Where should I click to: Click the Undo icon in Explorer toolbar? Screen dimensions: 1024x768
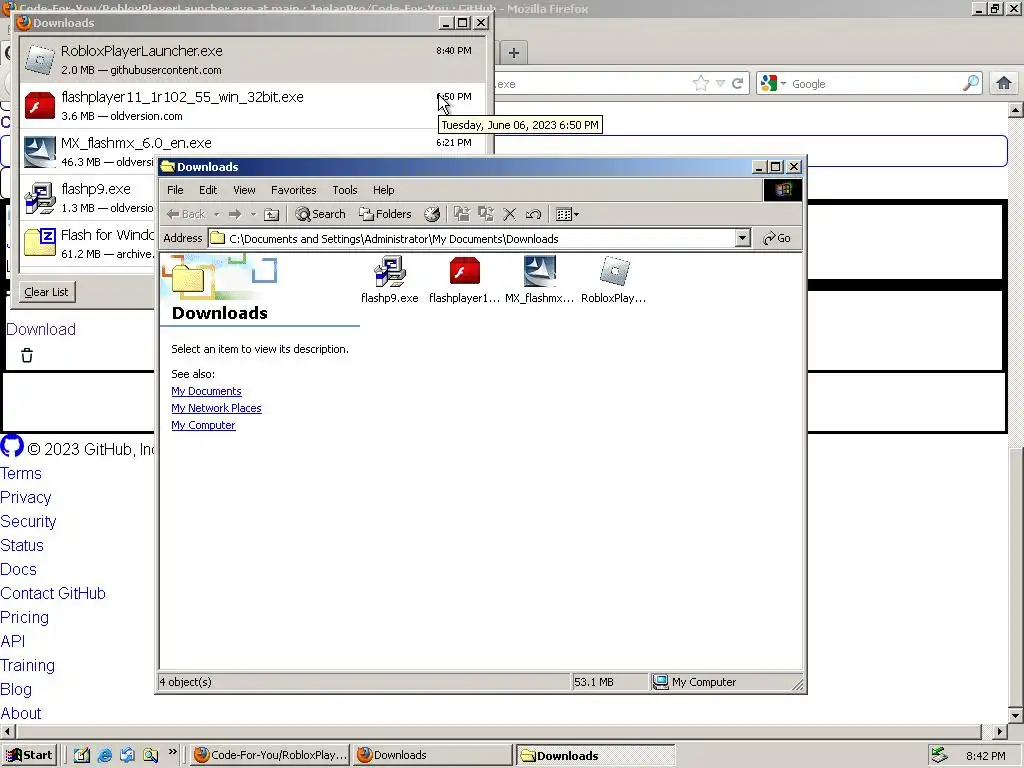tap(533, 214)
